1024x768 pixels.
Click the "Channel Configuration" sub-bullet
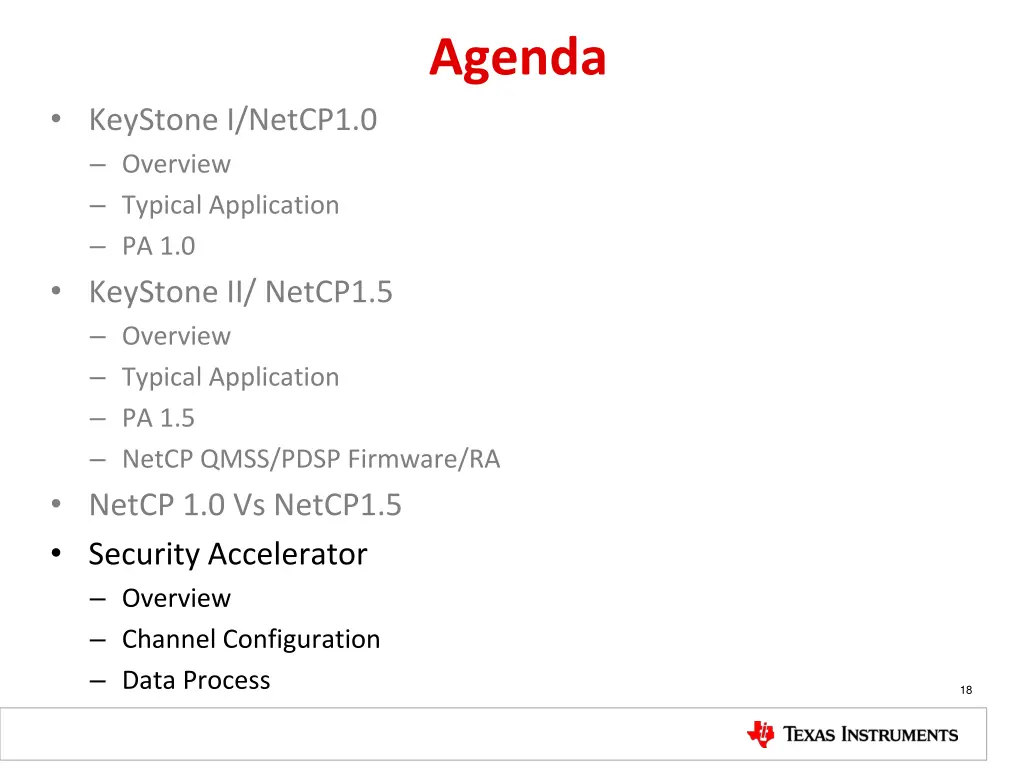[x=251, y=639]
